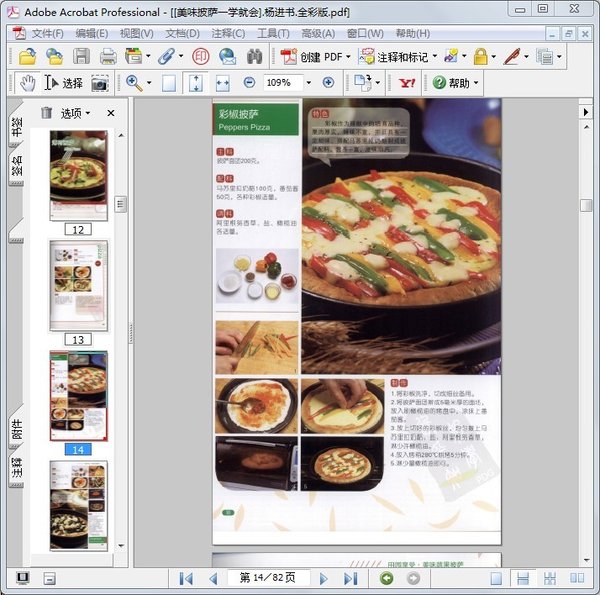Switch to single page layout
Screen dimensions: 600x595
(497, 578)
